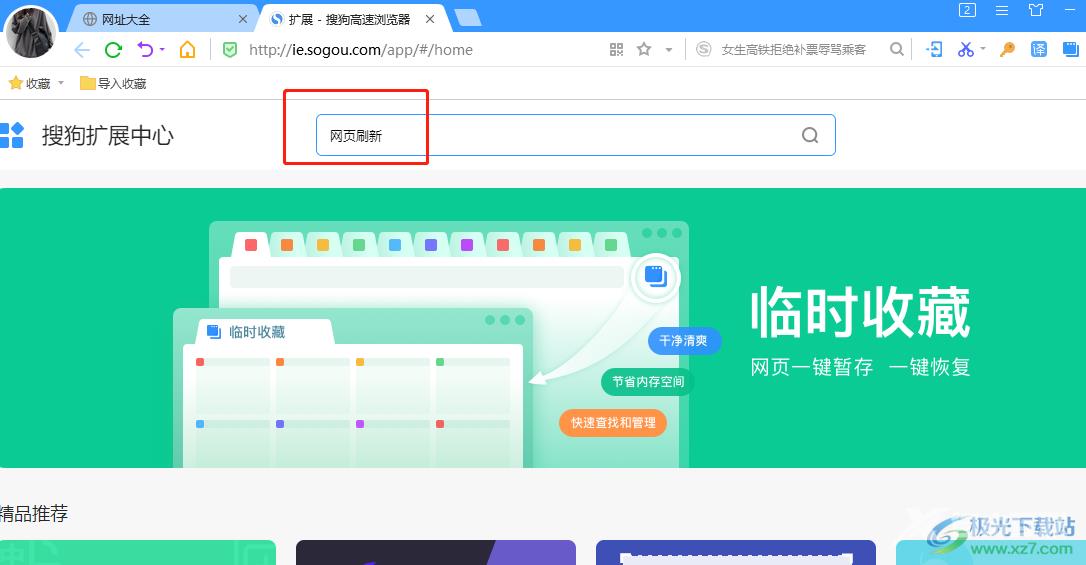Close the 网址大全 tab

[x=242, y=19]
